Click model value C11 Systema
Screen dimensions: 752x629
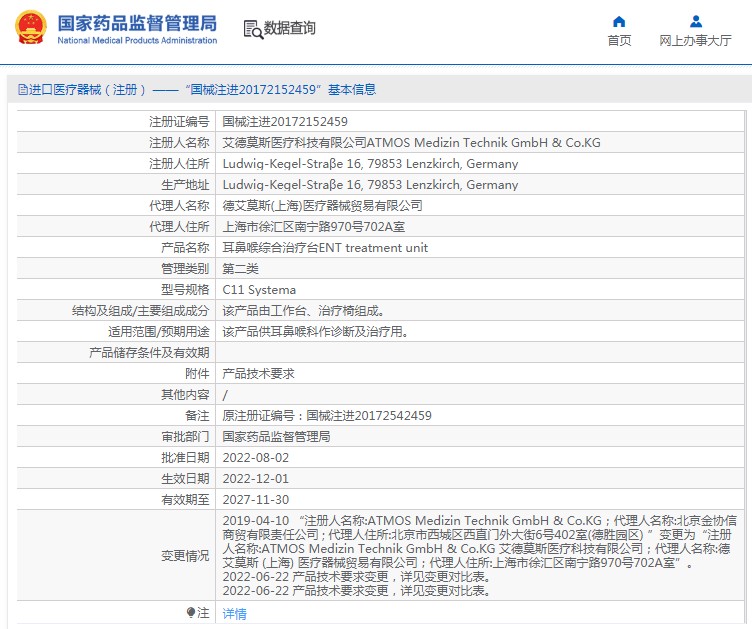click(x=259, y=290)
